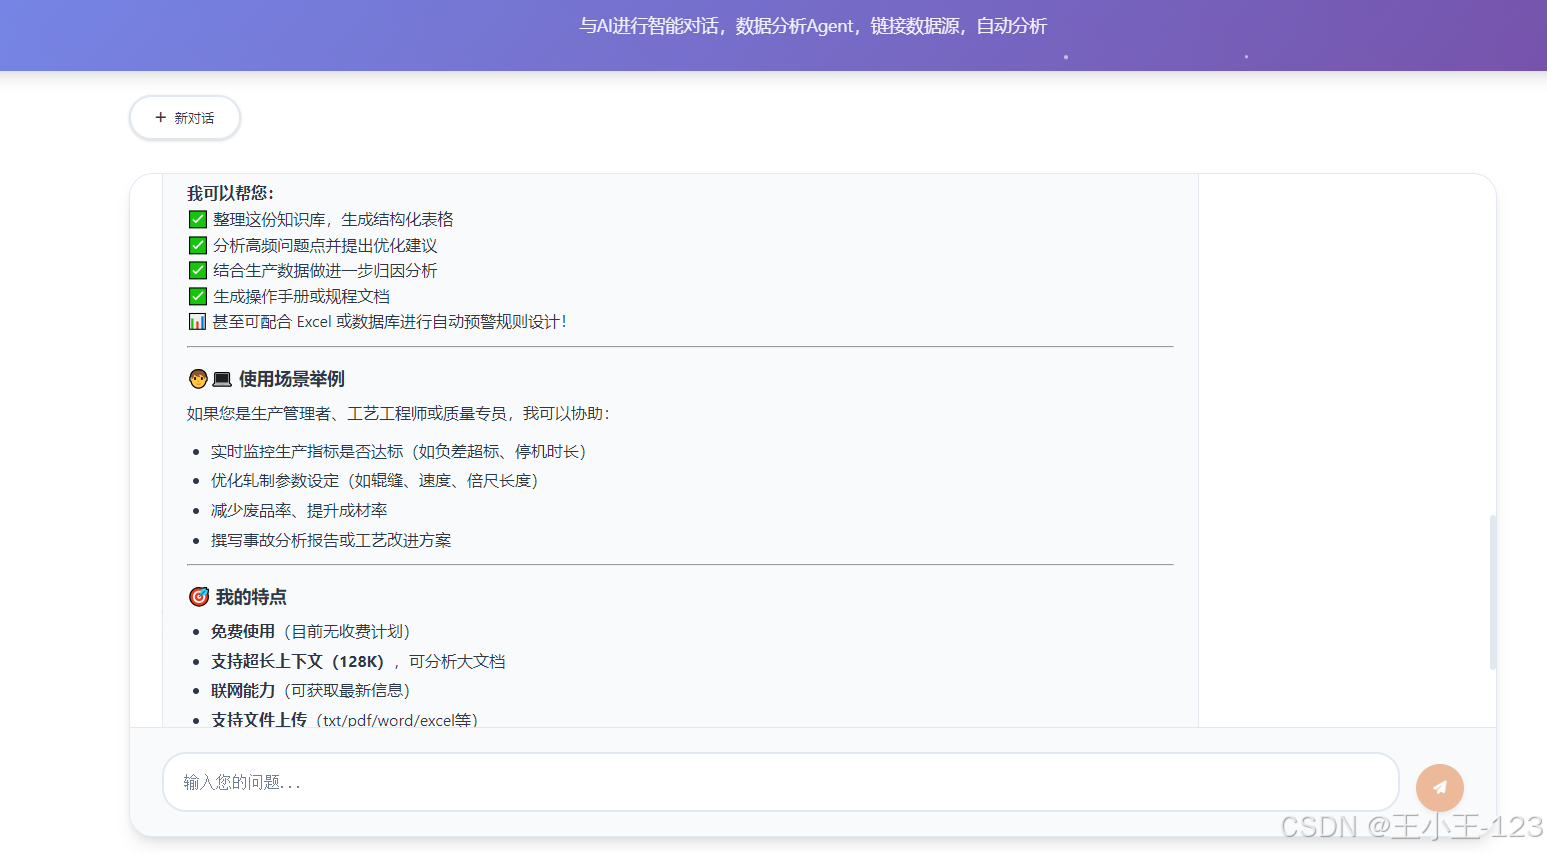Click the 联网能力 feature bullet
Viewport: 1547px width, 853px height.
point(242,690)
